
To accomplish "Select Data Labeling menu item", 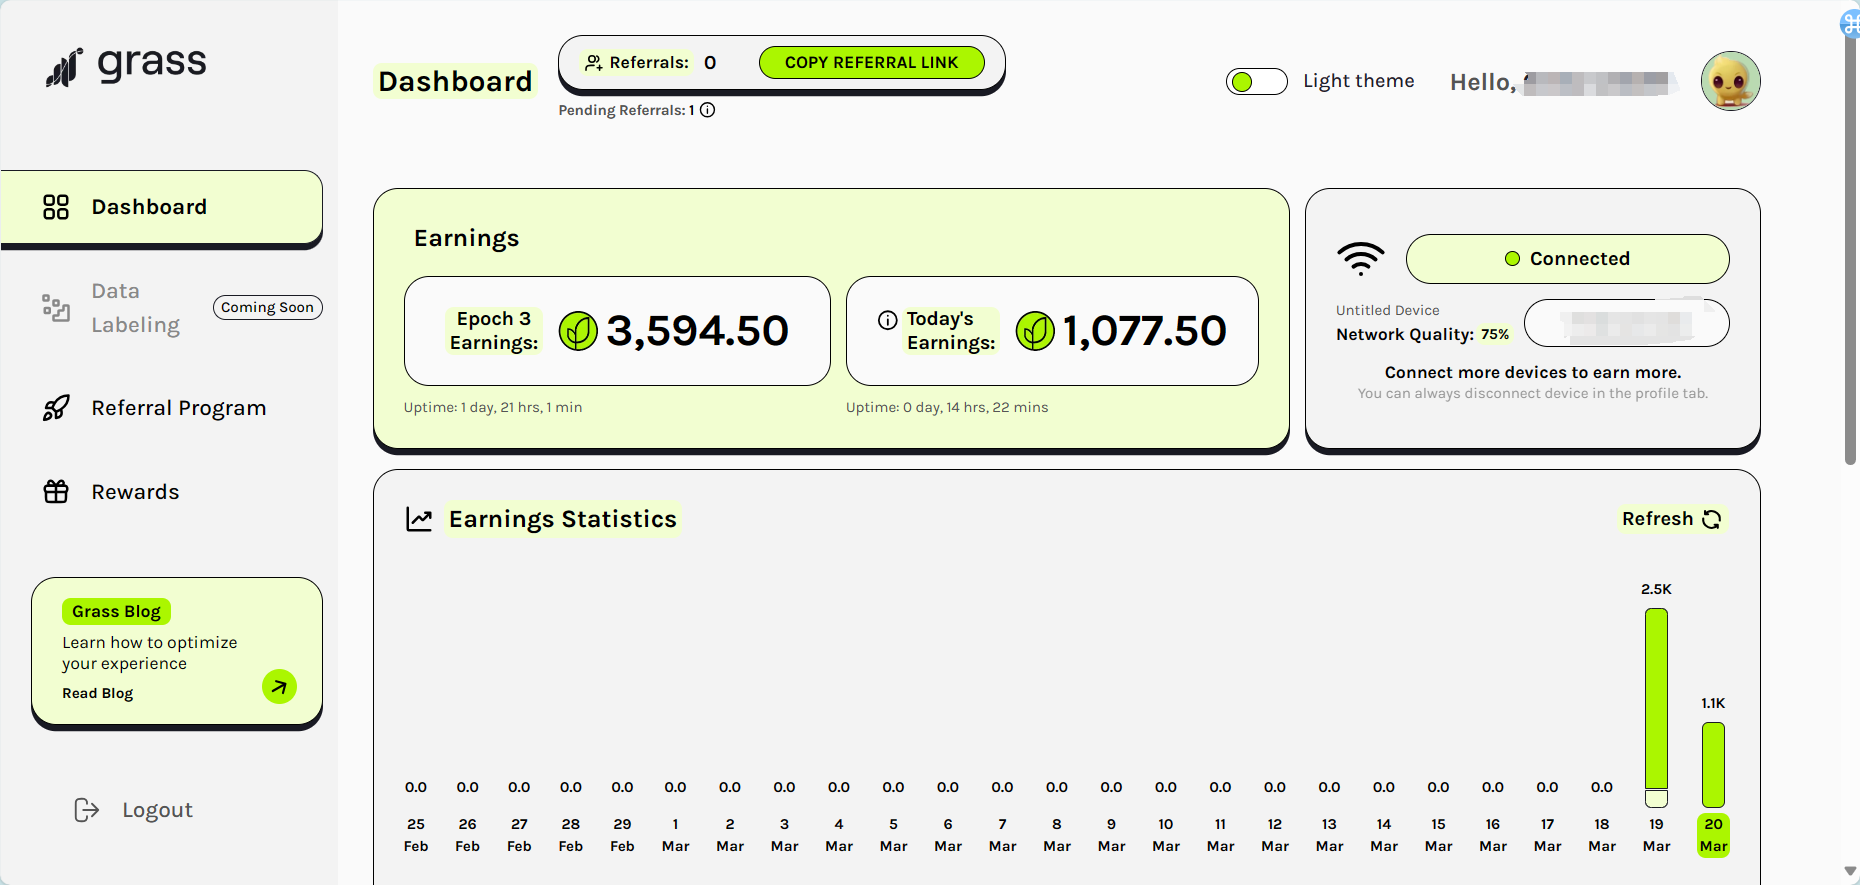I will tap(136, 308).
